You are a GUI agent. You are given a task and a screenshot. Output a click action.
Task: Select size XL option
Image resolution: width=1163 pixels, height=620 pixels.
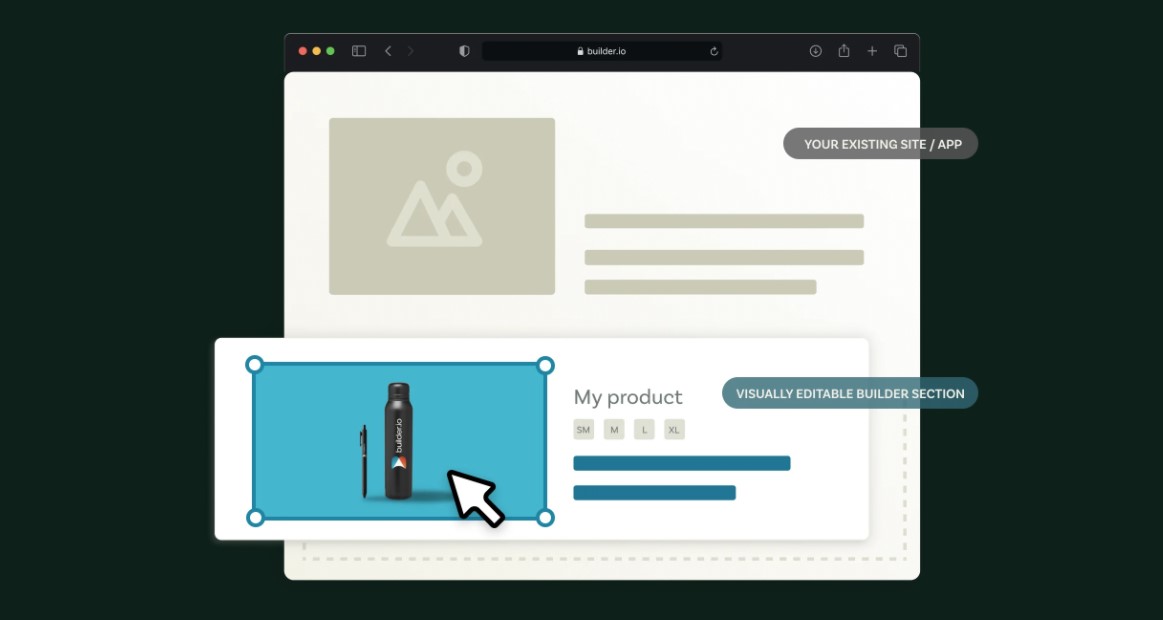pyautogui.click(x=674, y=429)
